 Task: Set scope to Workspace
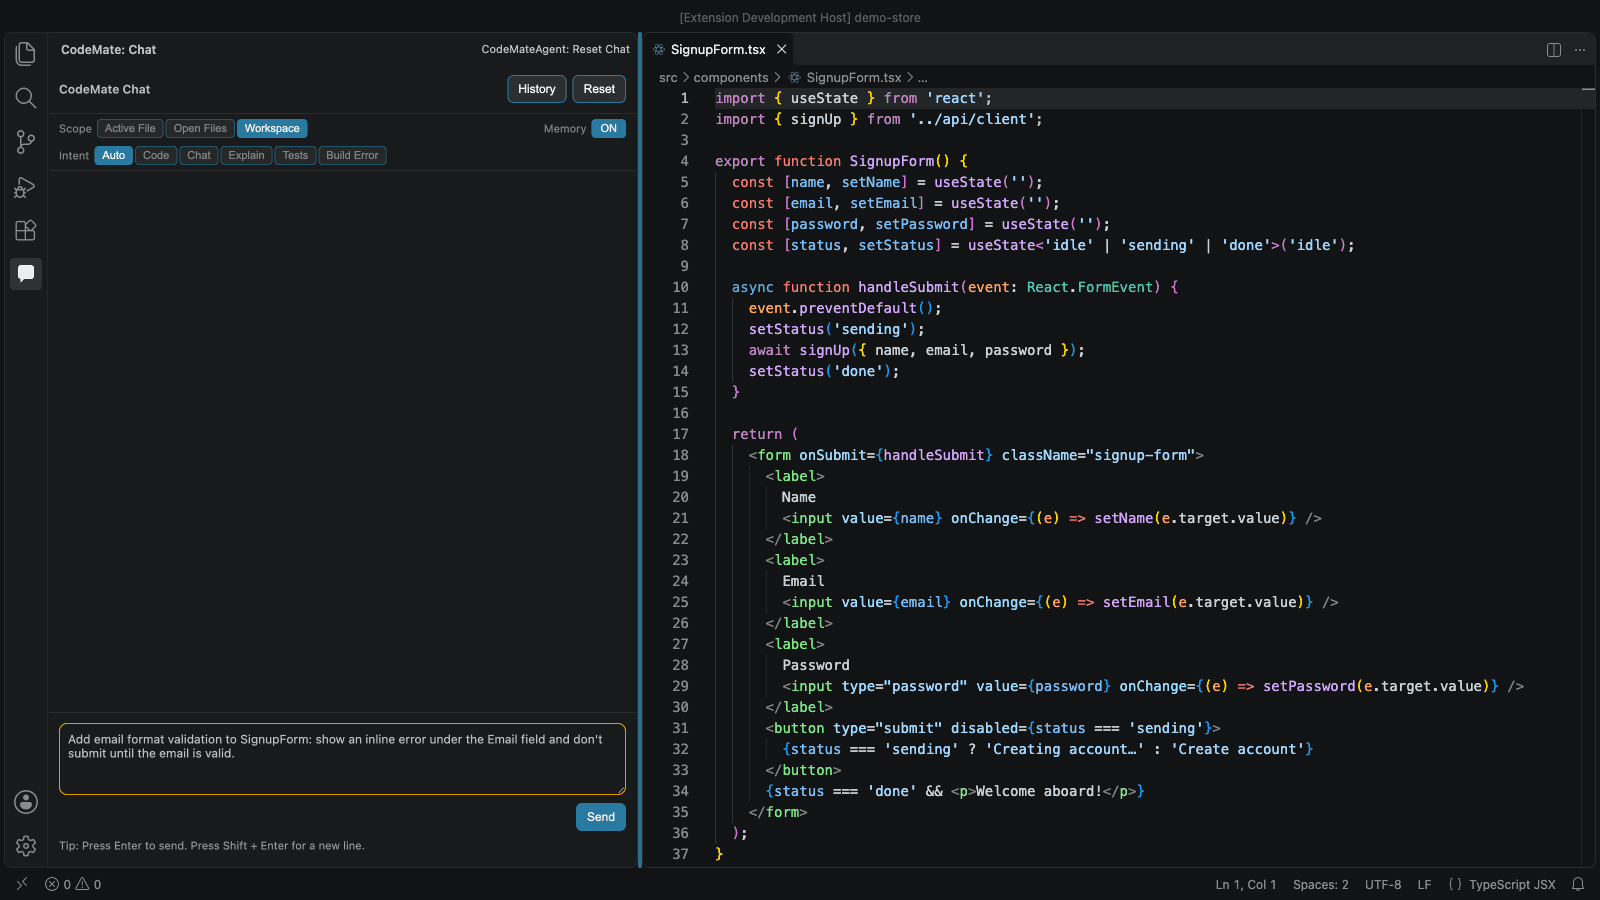tap(272, 128)
